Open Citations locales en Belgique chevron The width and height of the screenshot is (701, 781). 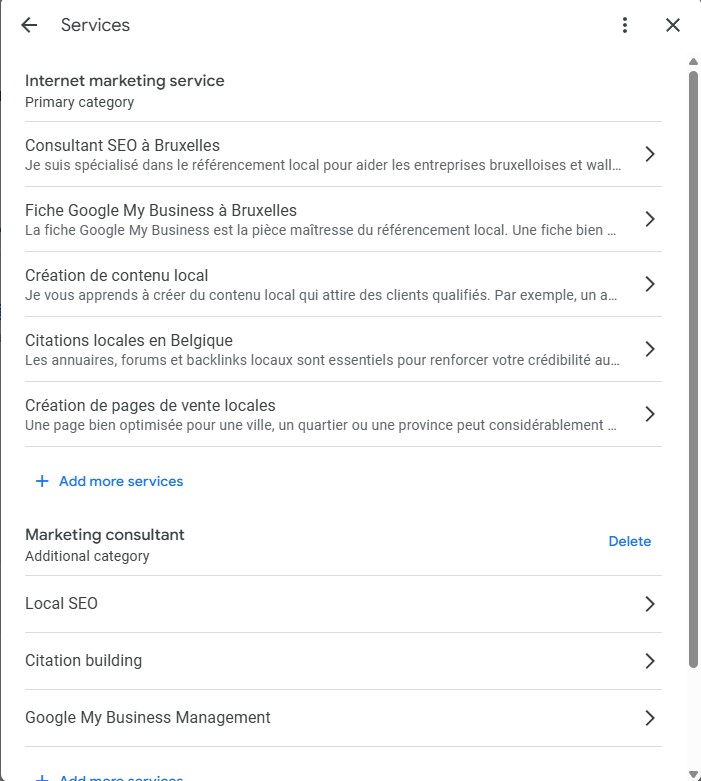point(650,349)
